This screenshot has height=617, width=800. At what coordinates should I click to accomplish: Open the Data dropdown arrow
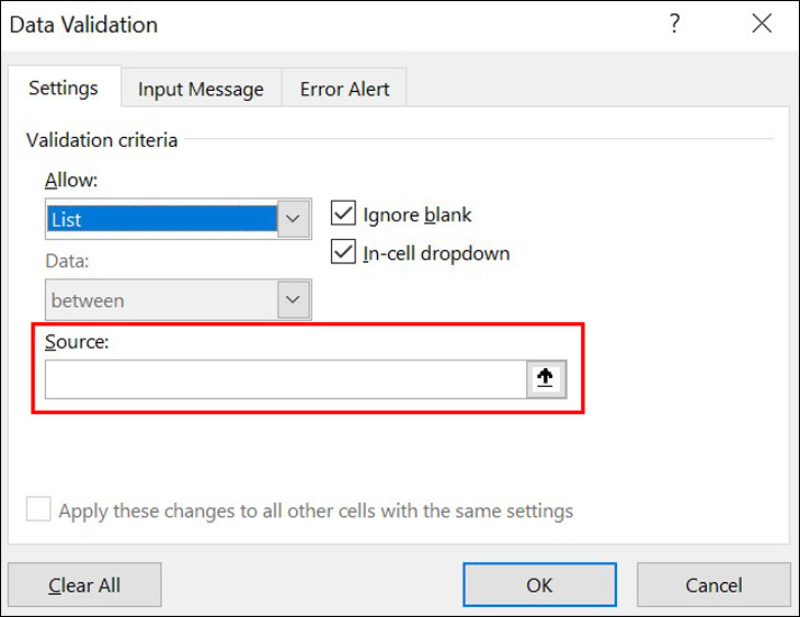(x=293, y=299)
